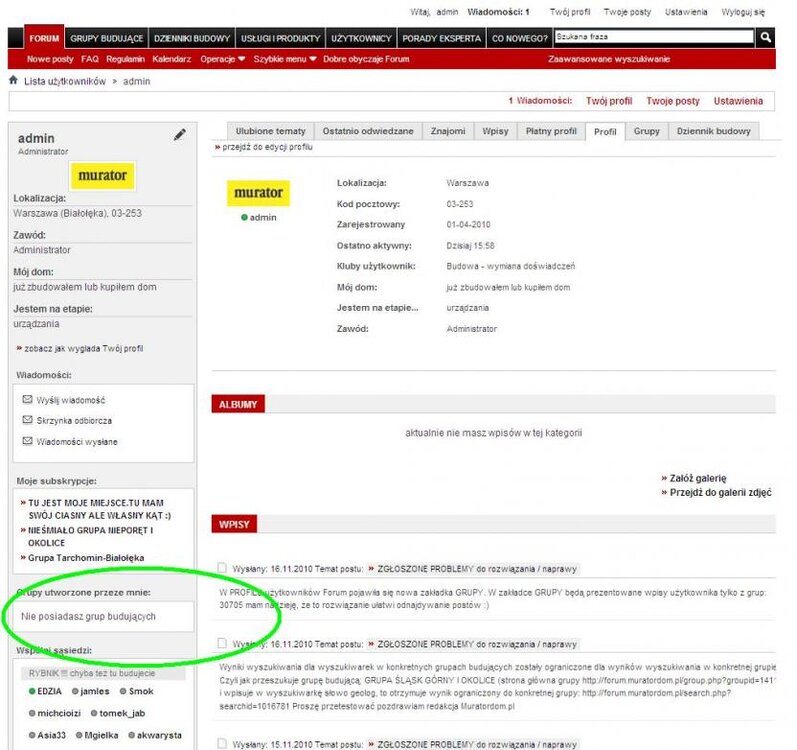The image size is (797, 750).
Task: Click envelope icon for Wiadomości wysłane
Action: [x=28, y=441]
